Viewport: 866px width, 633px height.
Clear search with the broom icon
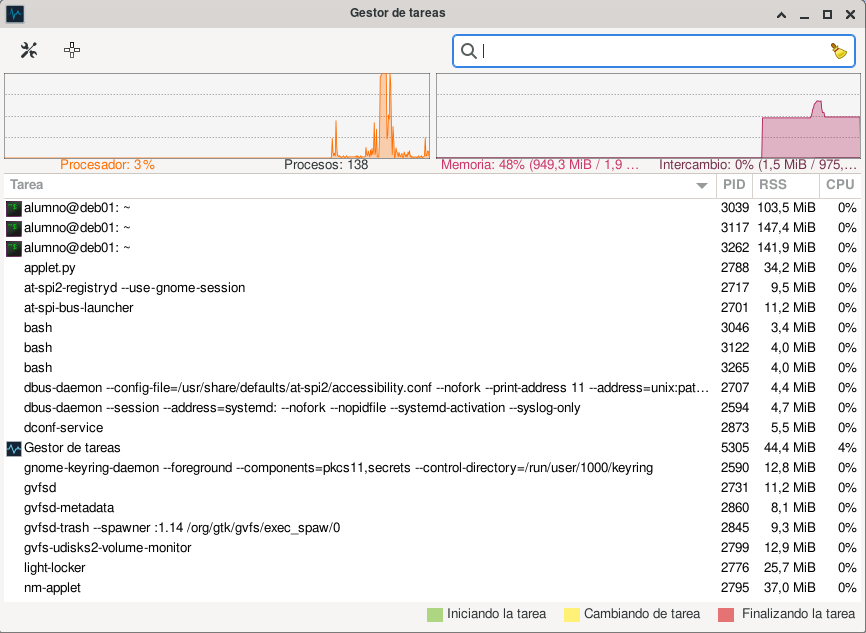point(839,51)
